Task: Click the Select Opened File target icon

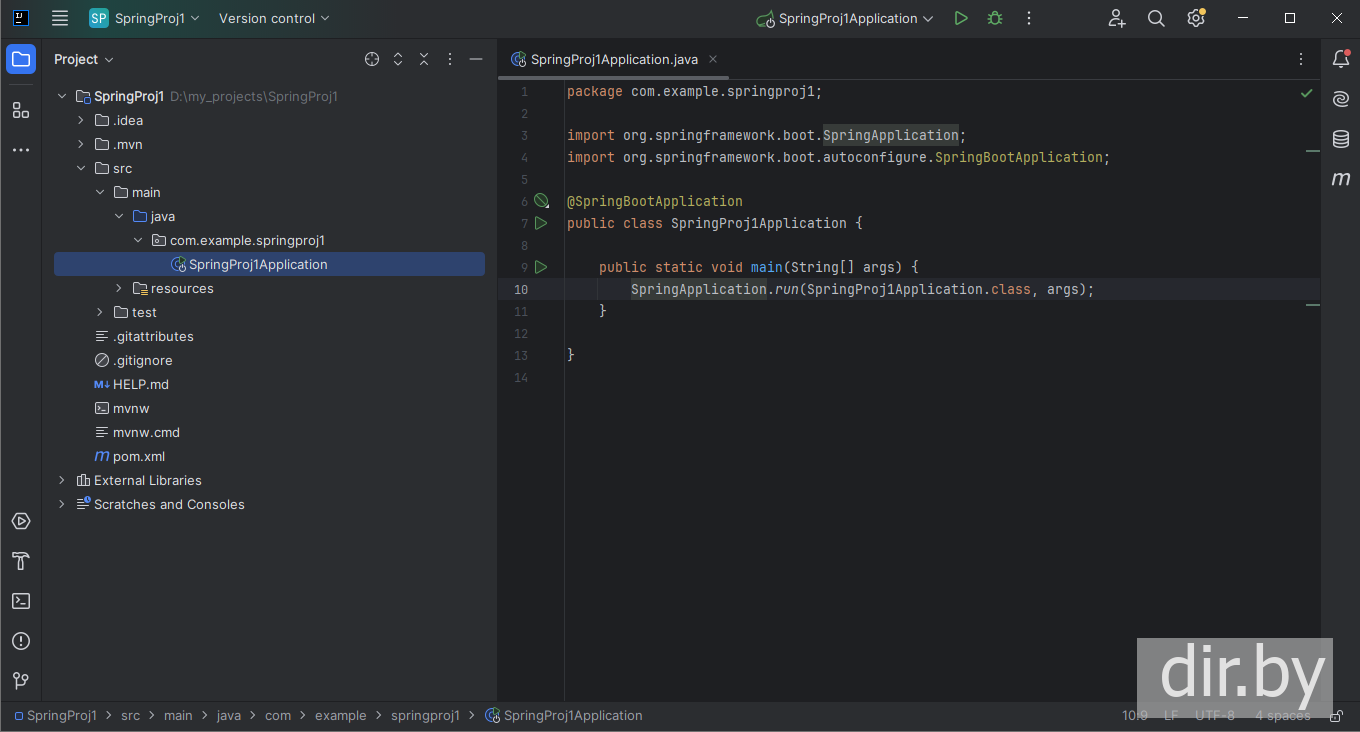Action: click(x=372, y=59)
